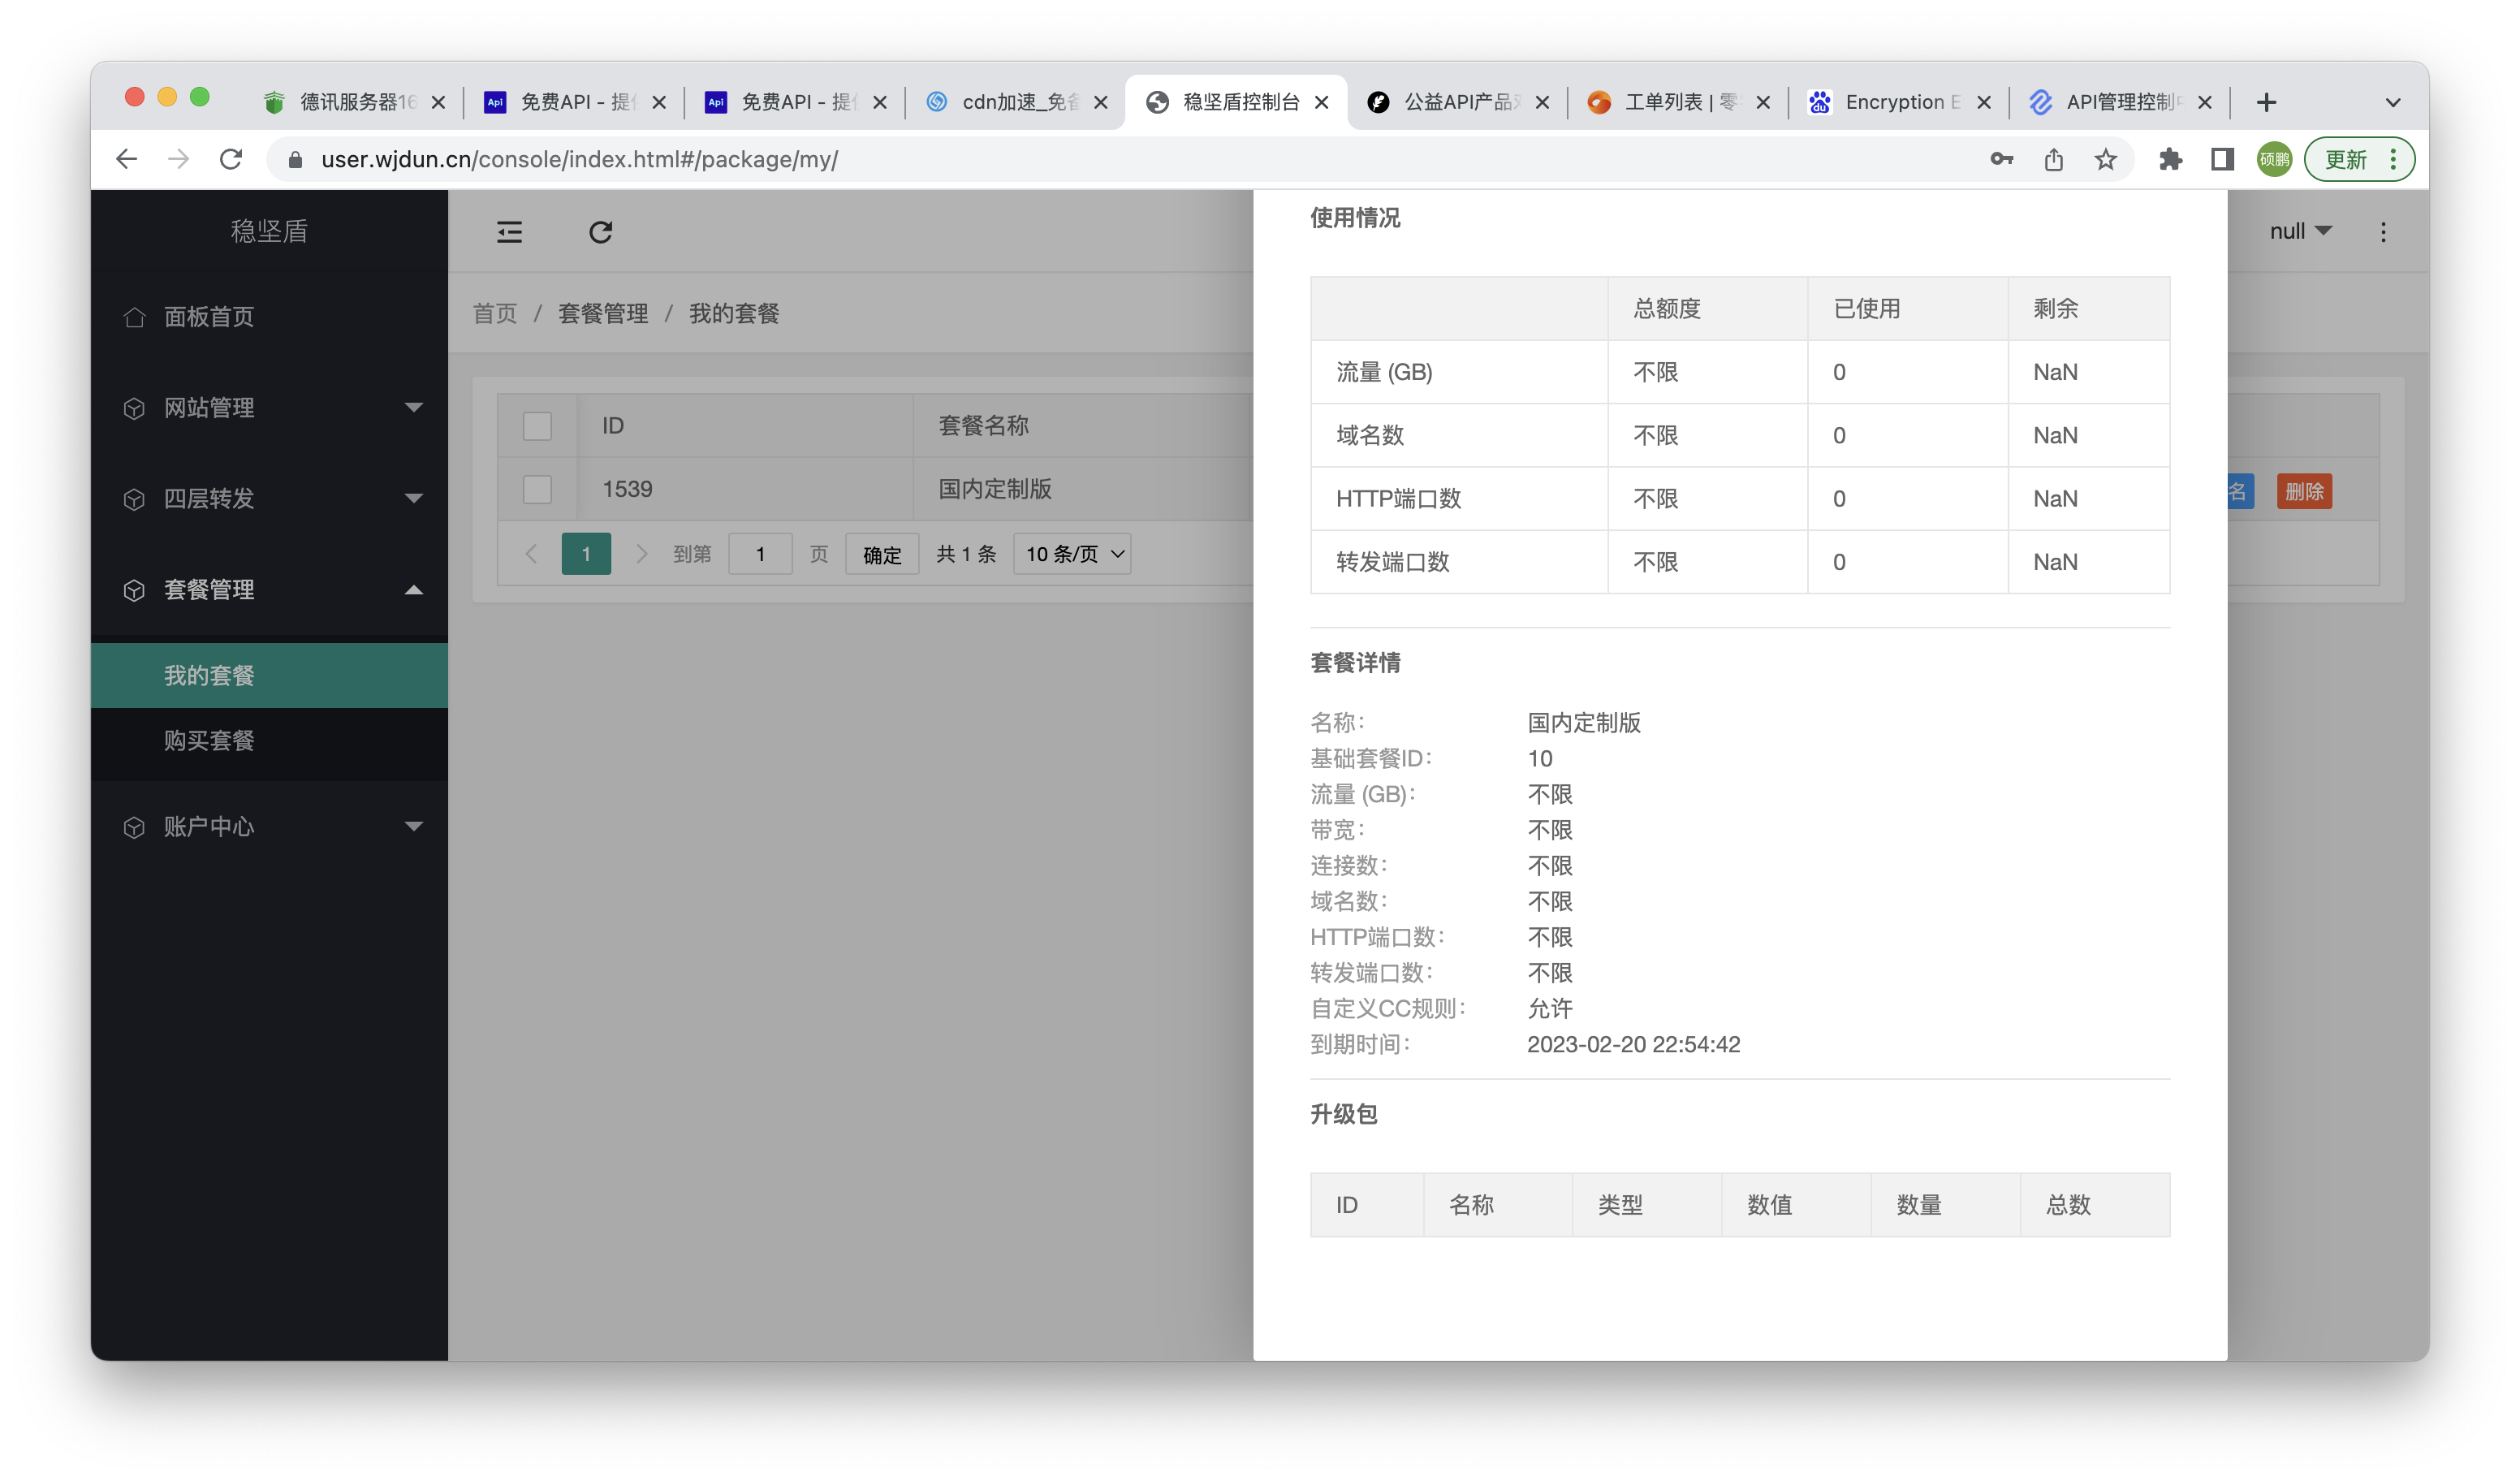Open the 套餐管理 breadcrumb link
This screenshot has width=2520, height=1481.
coord(602,313)
